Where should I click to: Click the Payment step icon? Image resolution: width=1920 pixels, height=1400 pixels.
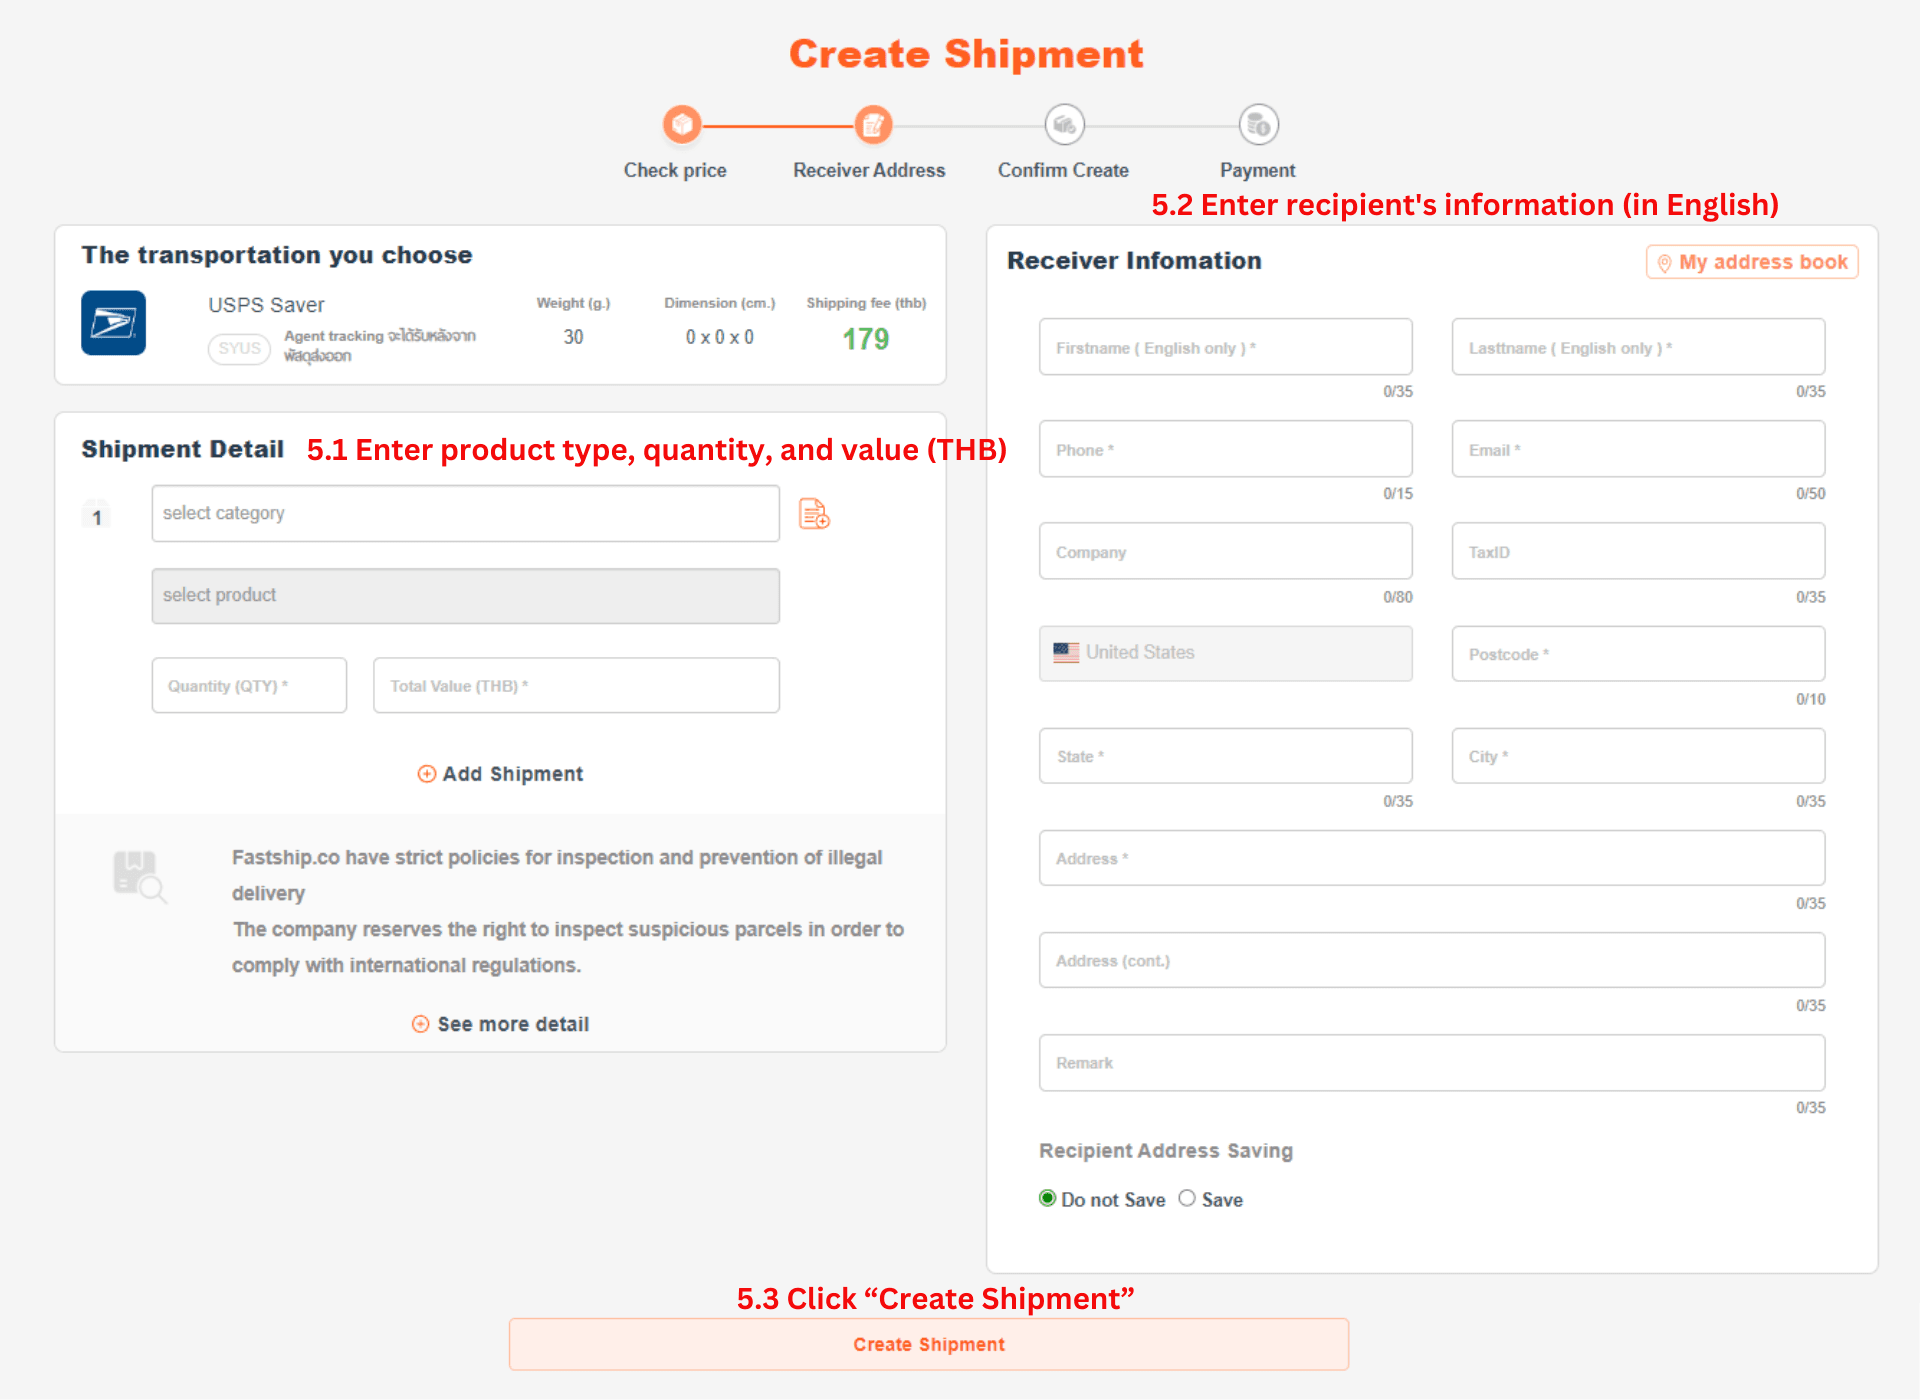[1258, 125]
